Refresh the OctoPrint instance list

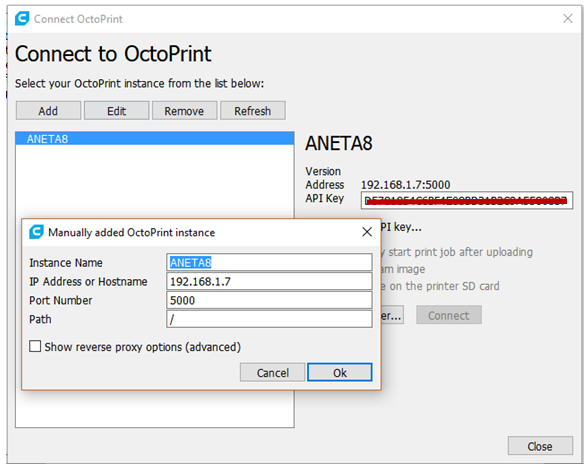pyautogui.click(x=253, y=111)
